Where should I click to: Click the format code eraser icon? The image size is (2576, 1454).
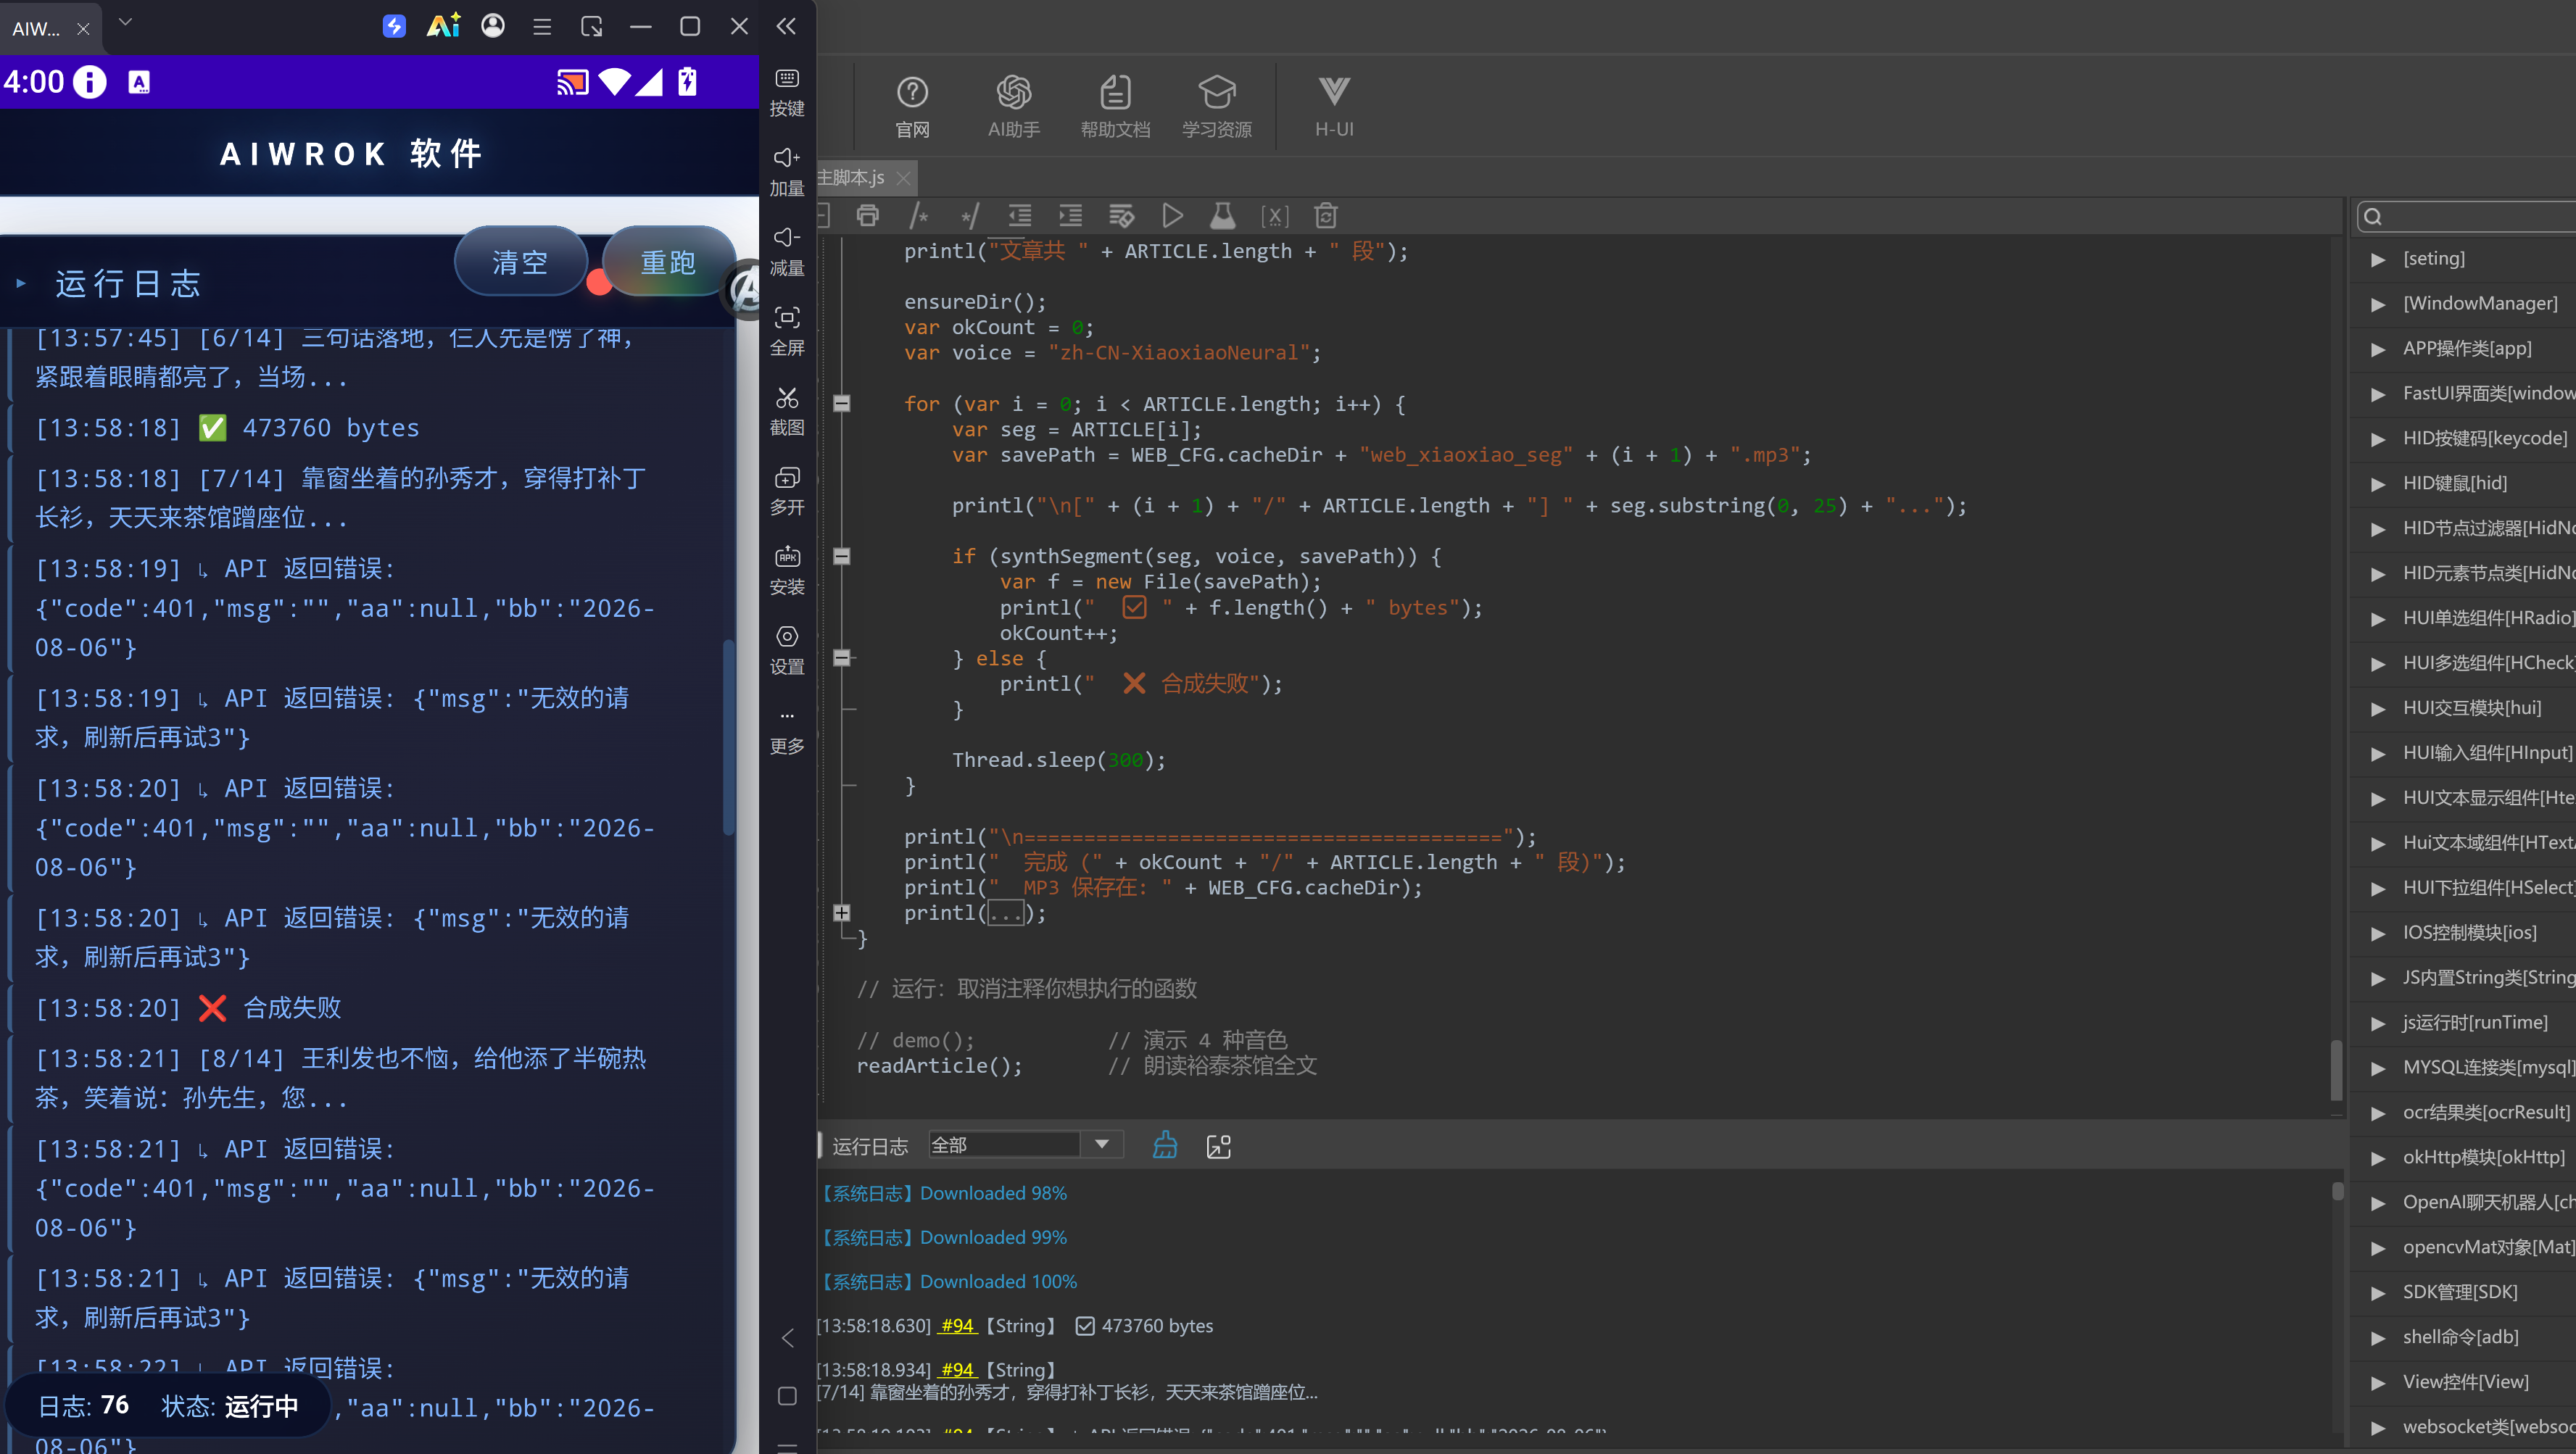pos(1122,216)
